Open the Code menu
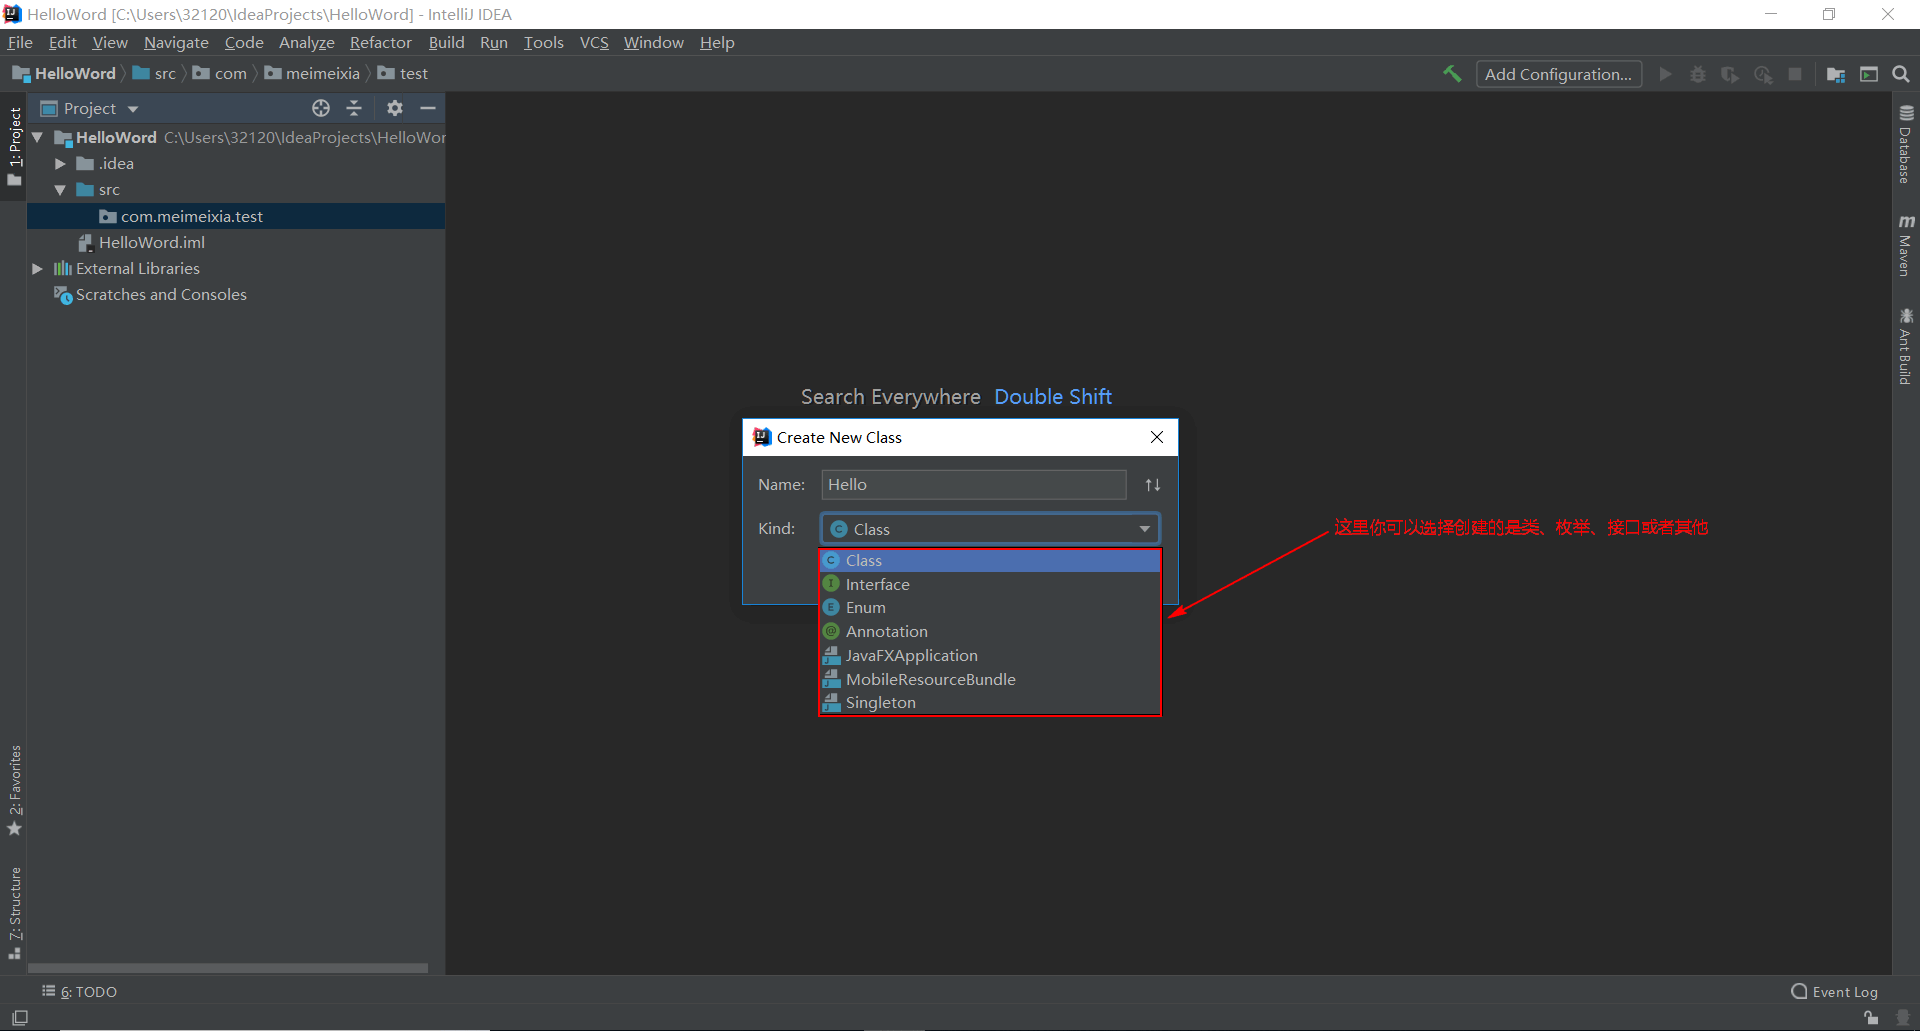Viewport: 1920px width, 1031px height. pyautogui.click(x=244, y=42)
